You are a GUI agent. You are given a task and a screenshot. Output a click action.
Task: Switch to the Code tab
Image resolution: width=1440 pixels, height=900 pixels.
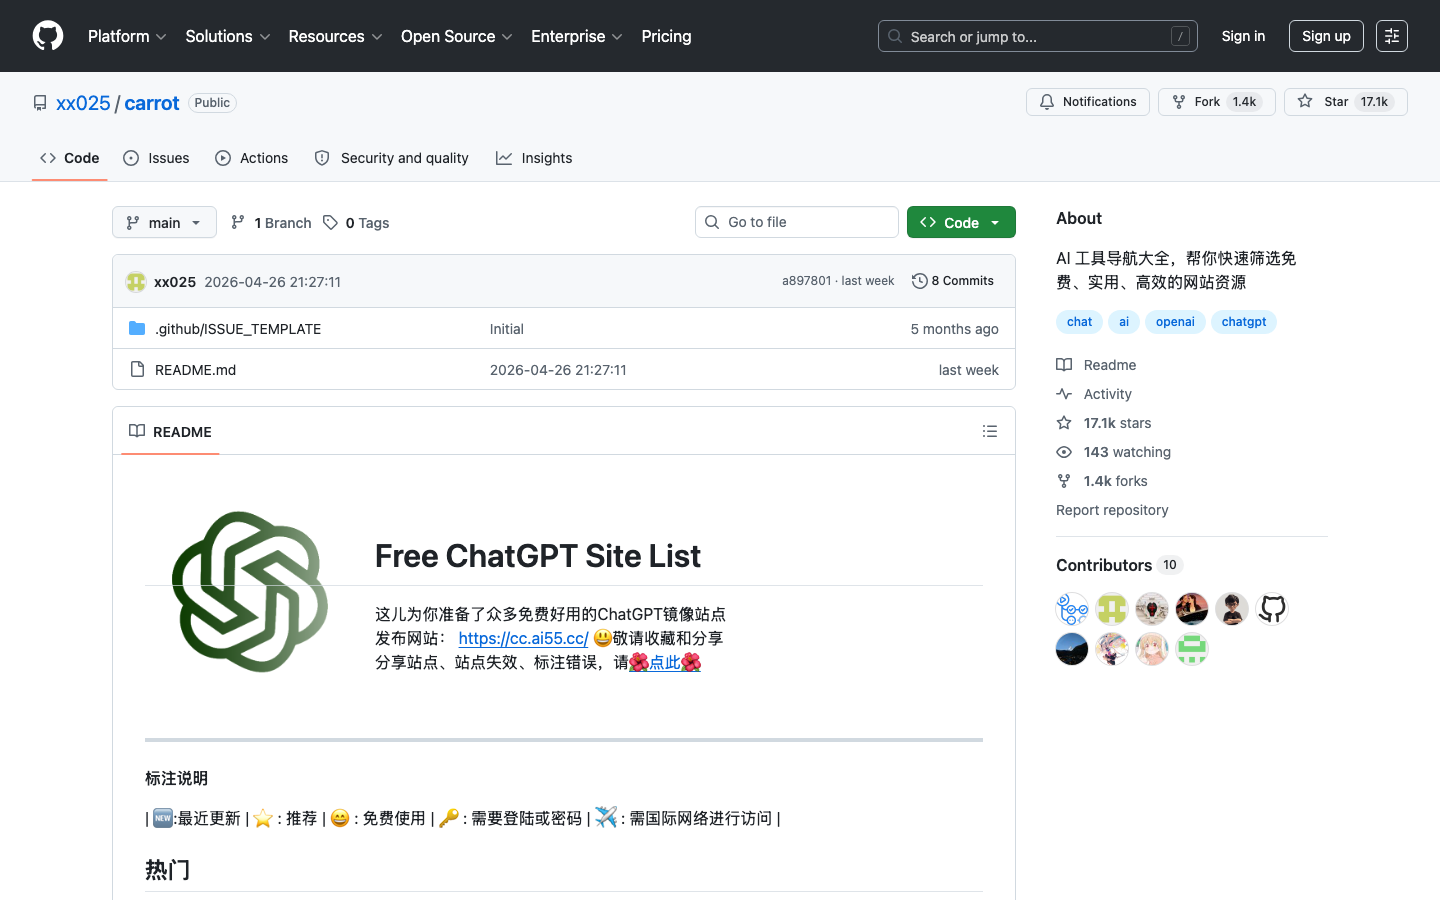point(70,158)
